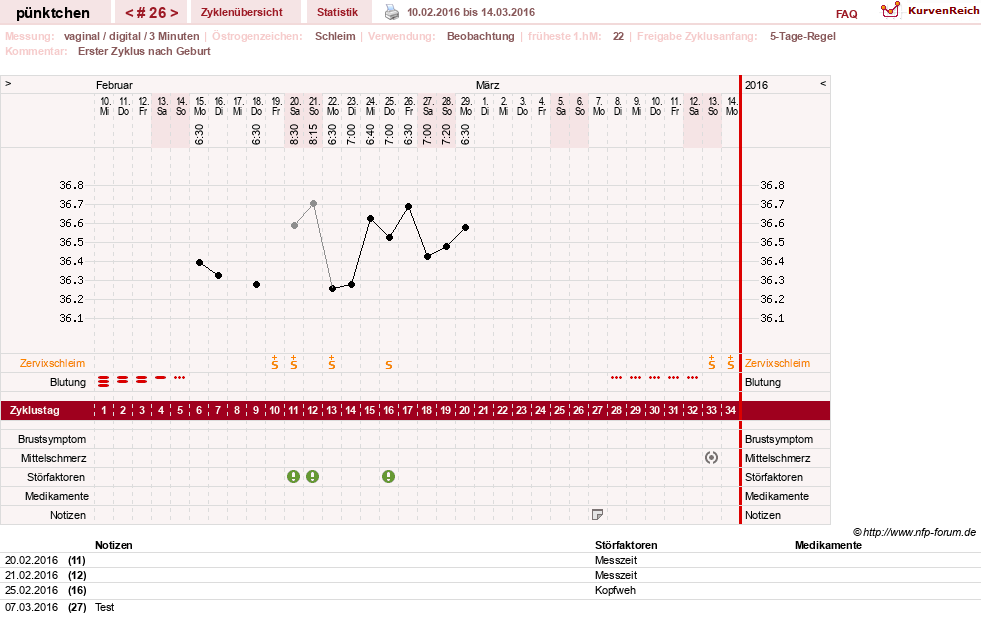Click the Störfaktoren exclamation icon on cycle day 12
The width and height of the screenshot is (981, 644).
point(312,477)
